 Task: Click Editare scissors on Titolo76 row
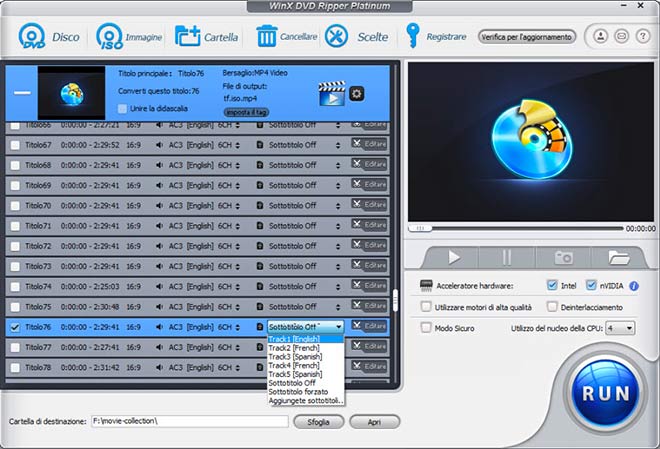click(369, 326)
